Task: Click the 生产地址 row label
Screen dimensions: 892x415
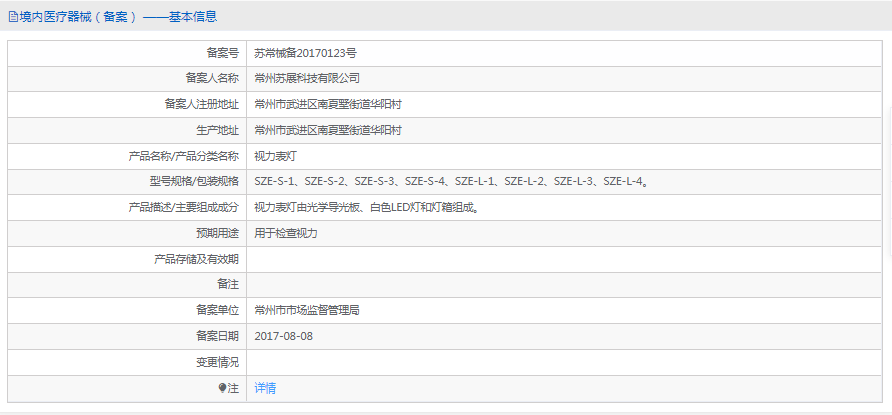Action: click(217, 131)
